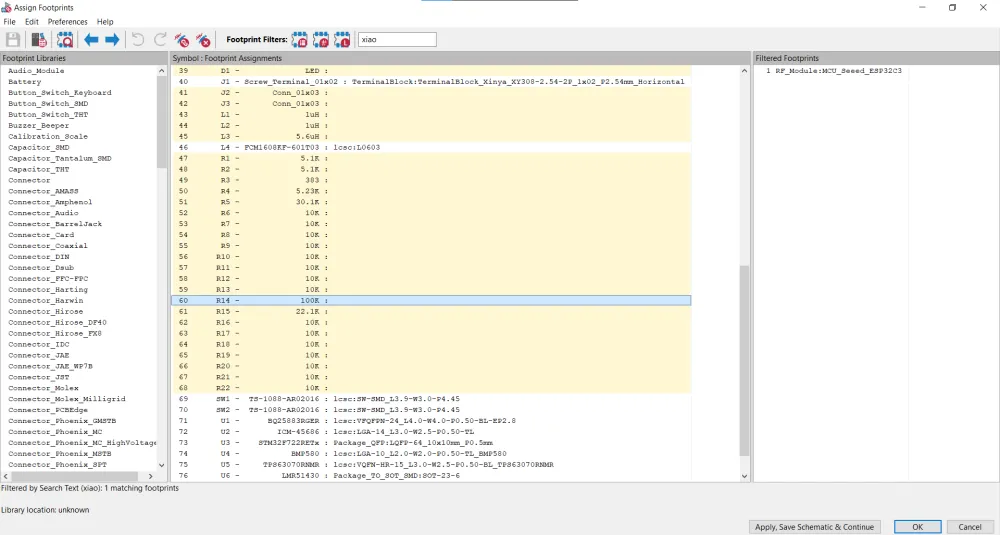Click the footprint filter search field
The width and height of the screenshot is (1000, 535).
(x=396, y=40)
